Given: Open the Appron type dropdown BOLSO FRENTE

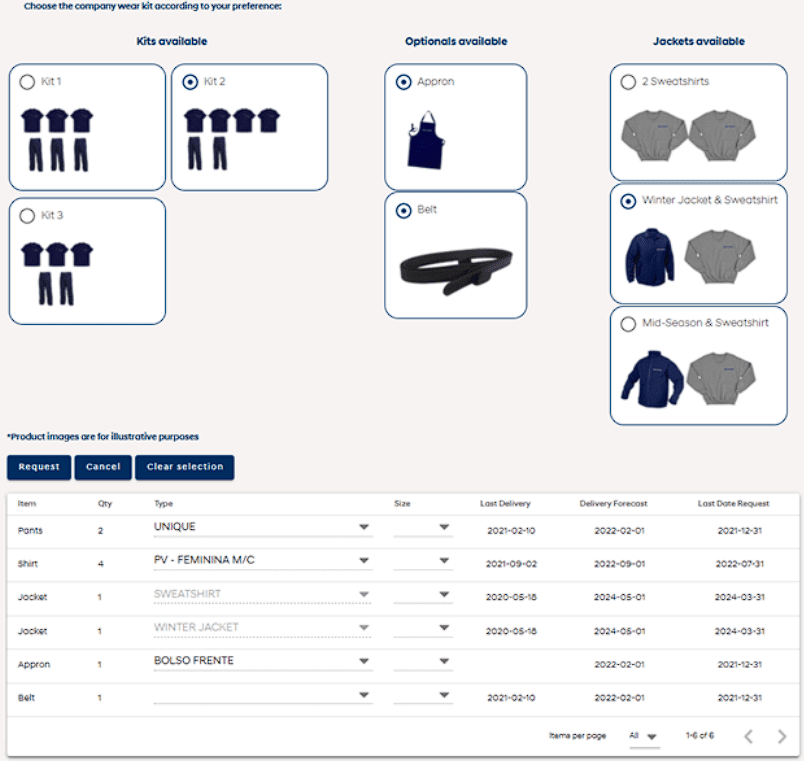Looking at the screenshot, I should (x=263, y=661).
